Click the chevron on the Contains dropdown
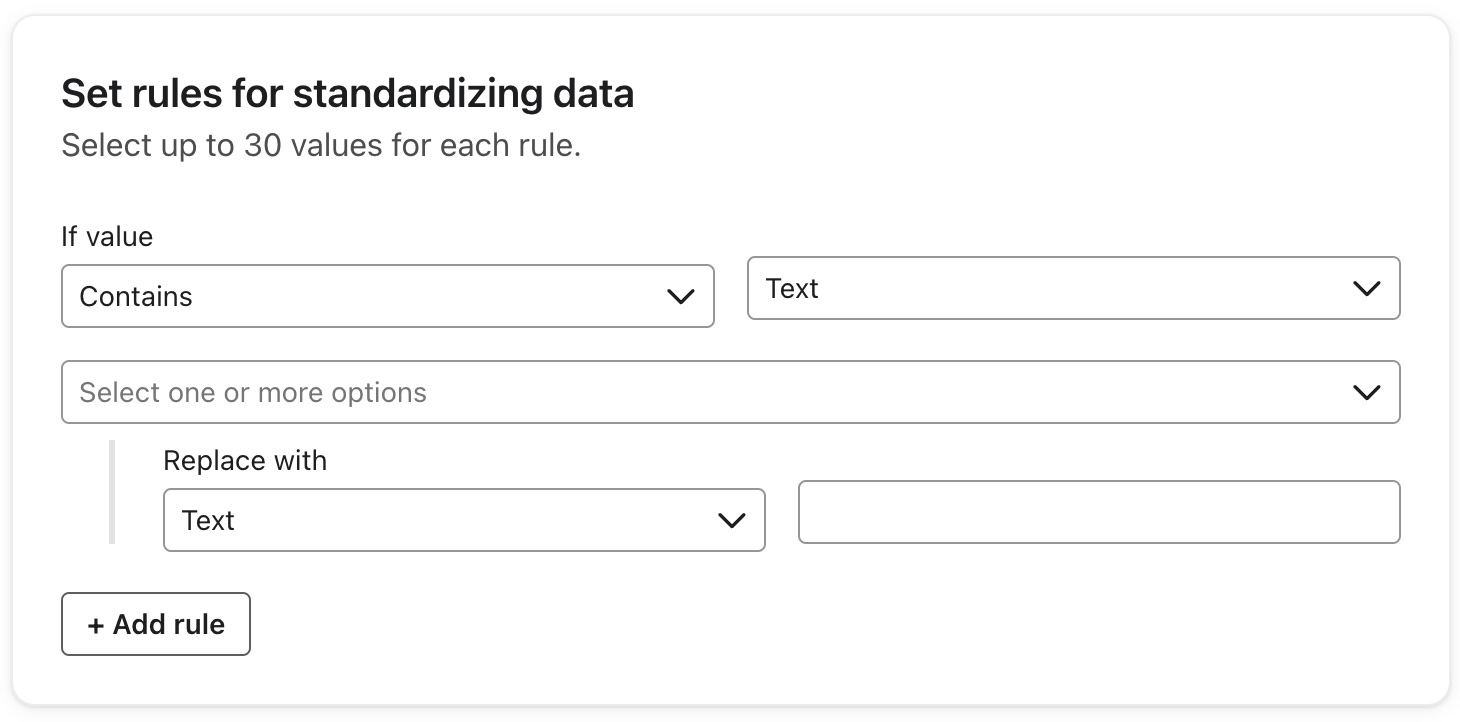1460x722 pixels. (681, 296)
